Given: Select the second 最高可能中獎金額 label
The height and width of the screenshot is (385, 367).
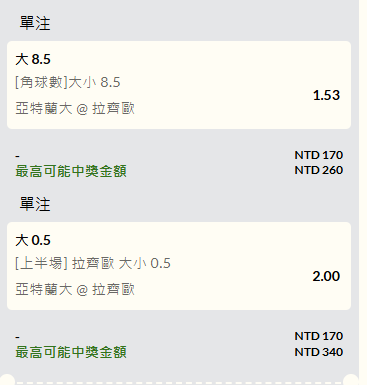Looking at the screenshot, I should coord(71,352).
